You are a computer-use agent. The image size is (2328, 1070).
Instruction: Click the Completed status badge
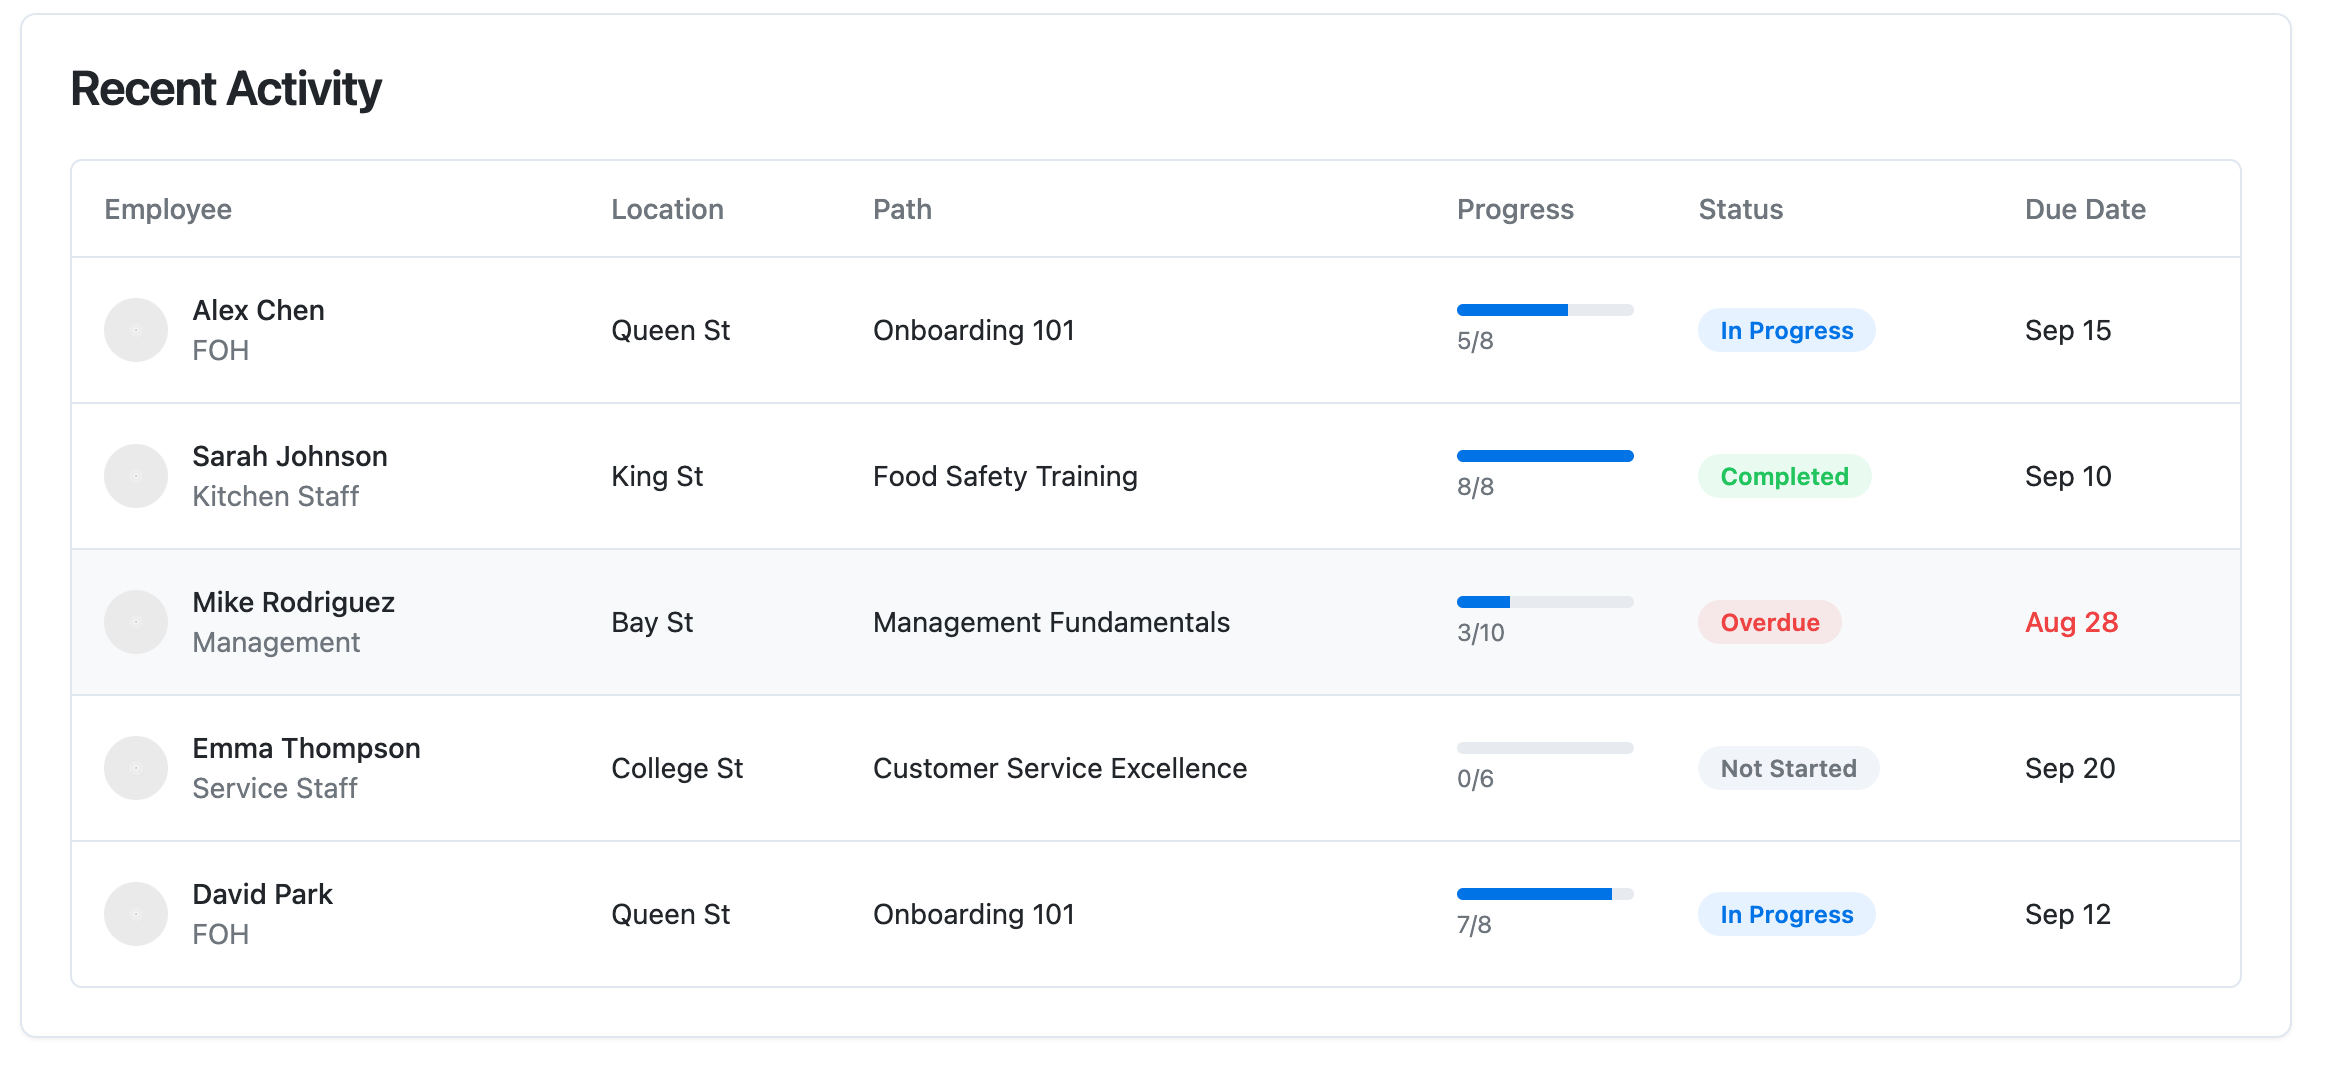point(1784,476)
